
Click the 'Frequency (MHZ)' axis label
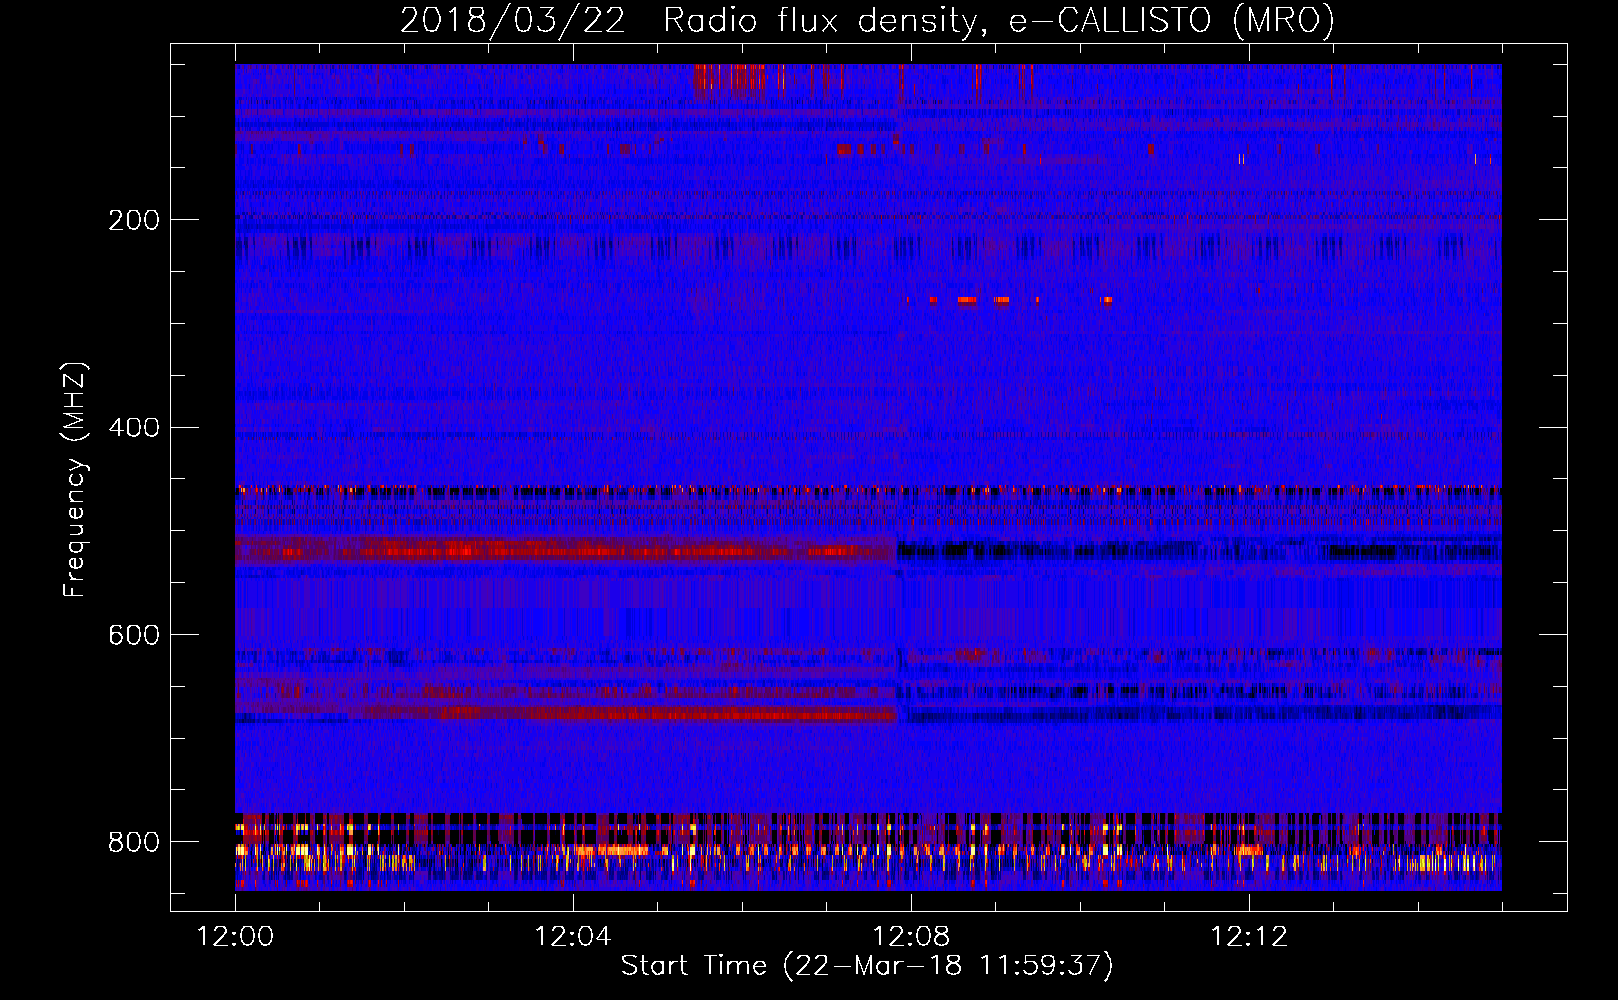(x=75, y=479)
